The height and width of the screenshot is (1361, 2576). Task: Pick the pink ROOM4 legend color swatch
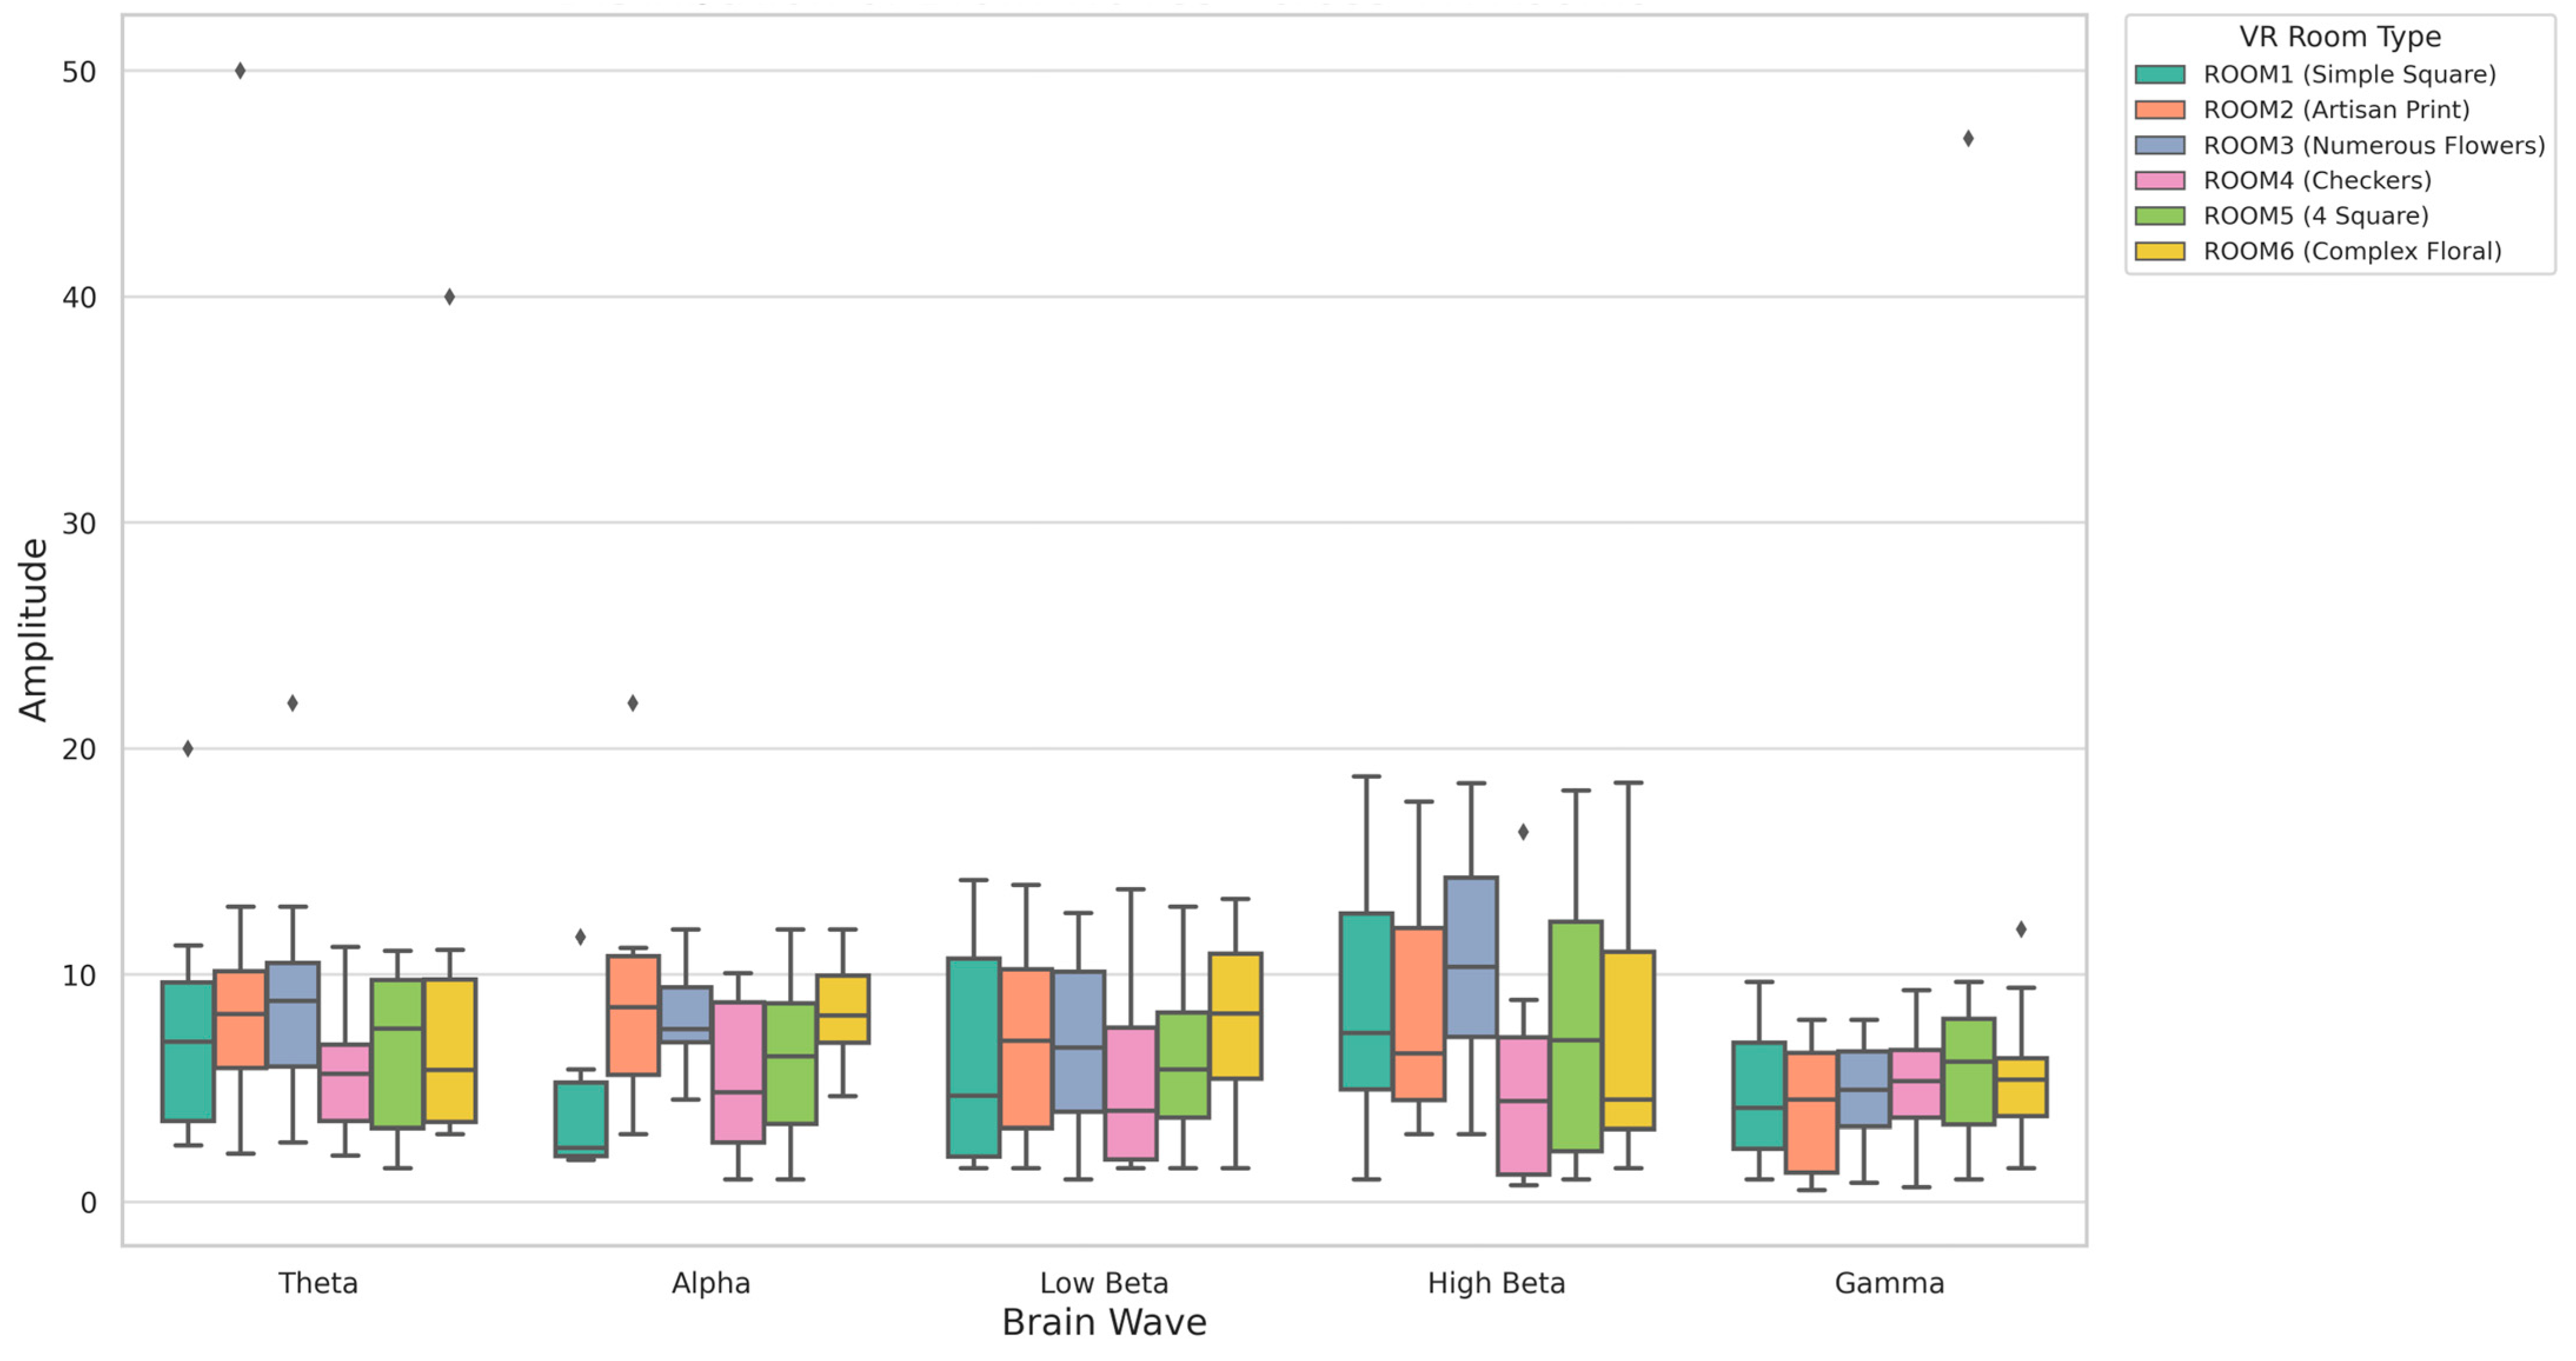click(2159, 181)
